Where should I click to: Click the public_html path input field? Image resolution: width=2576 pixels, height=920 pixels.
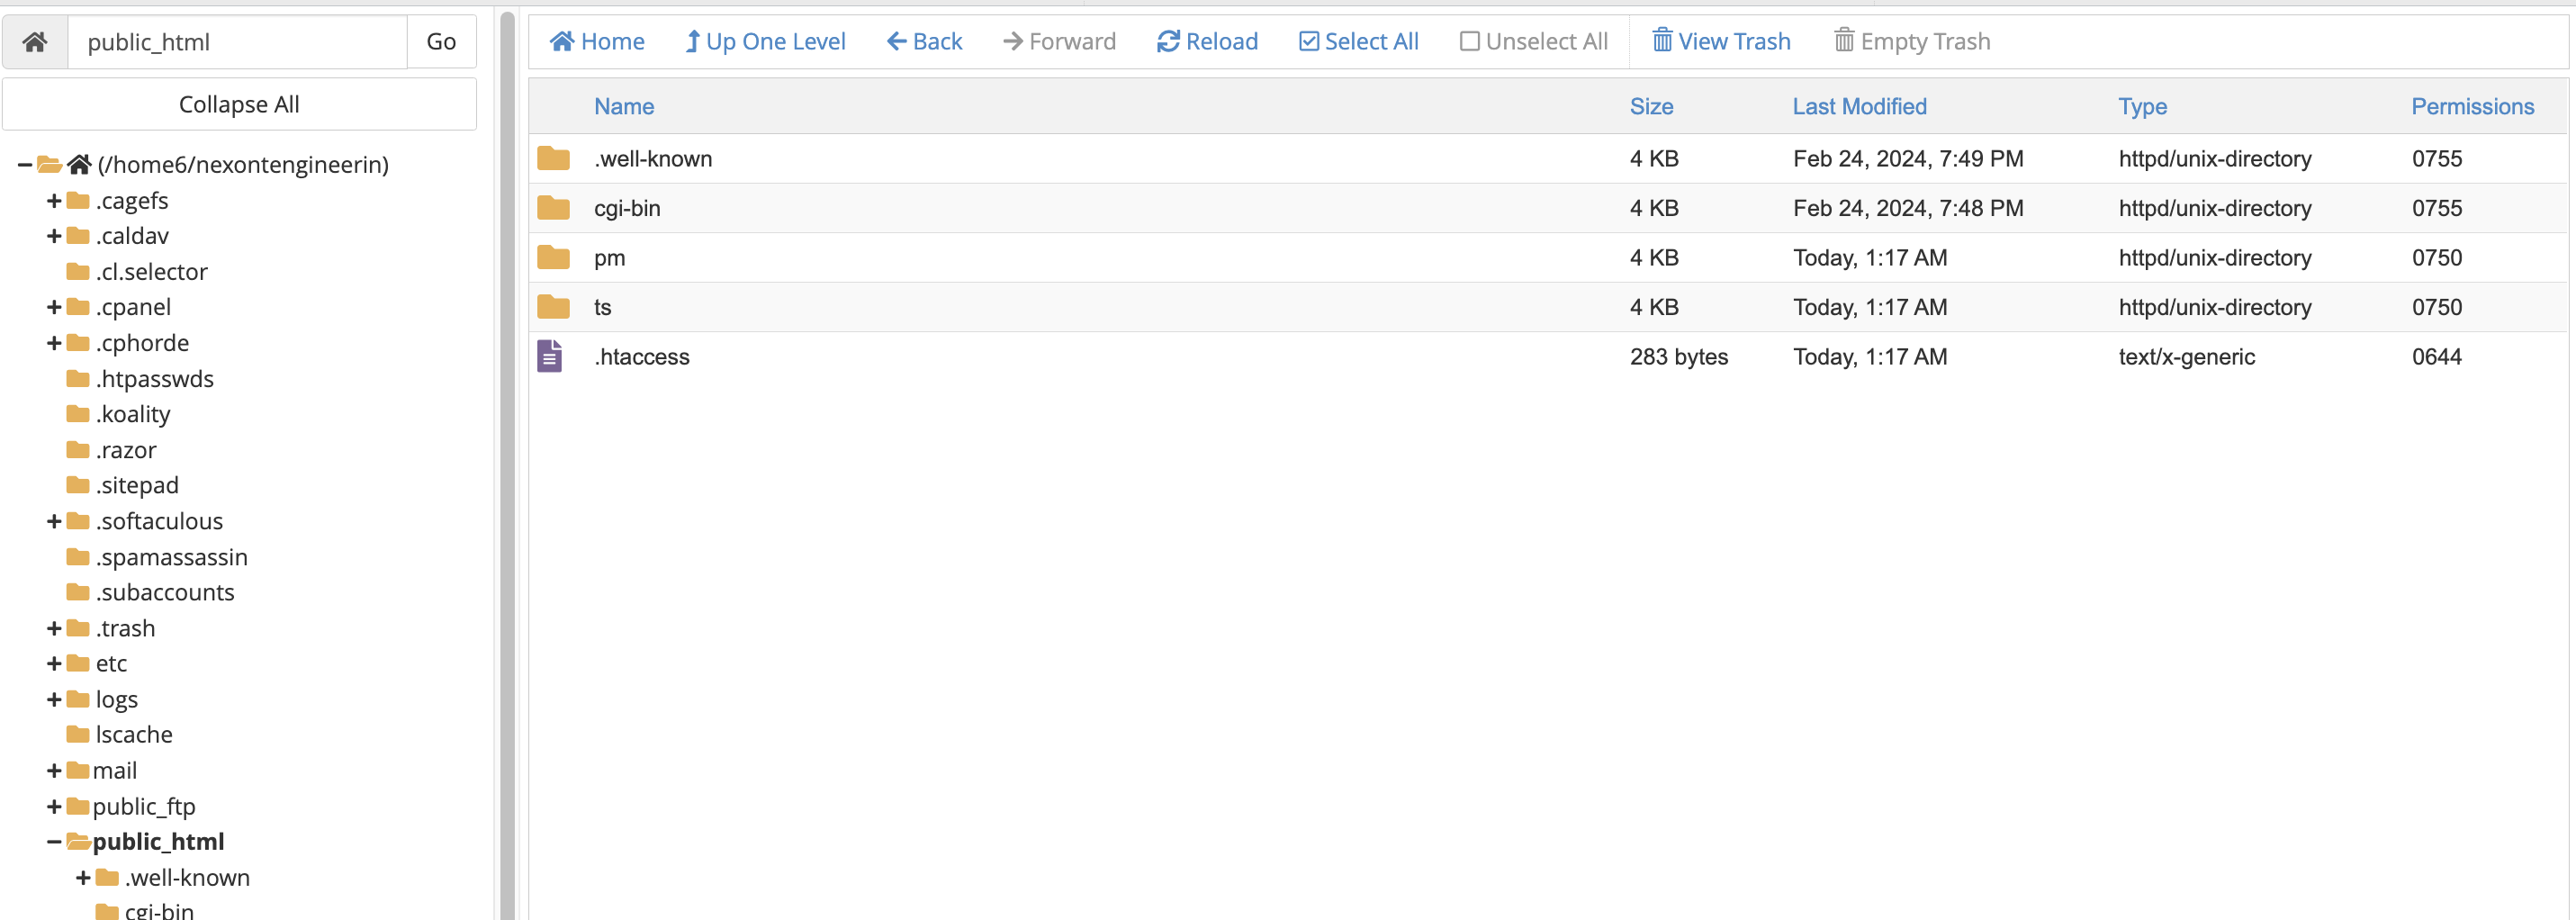(238, 42)
